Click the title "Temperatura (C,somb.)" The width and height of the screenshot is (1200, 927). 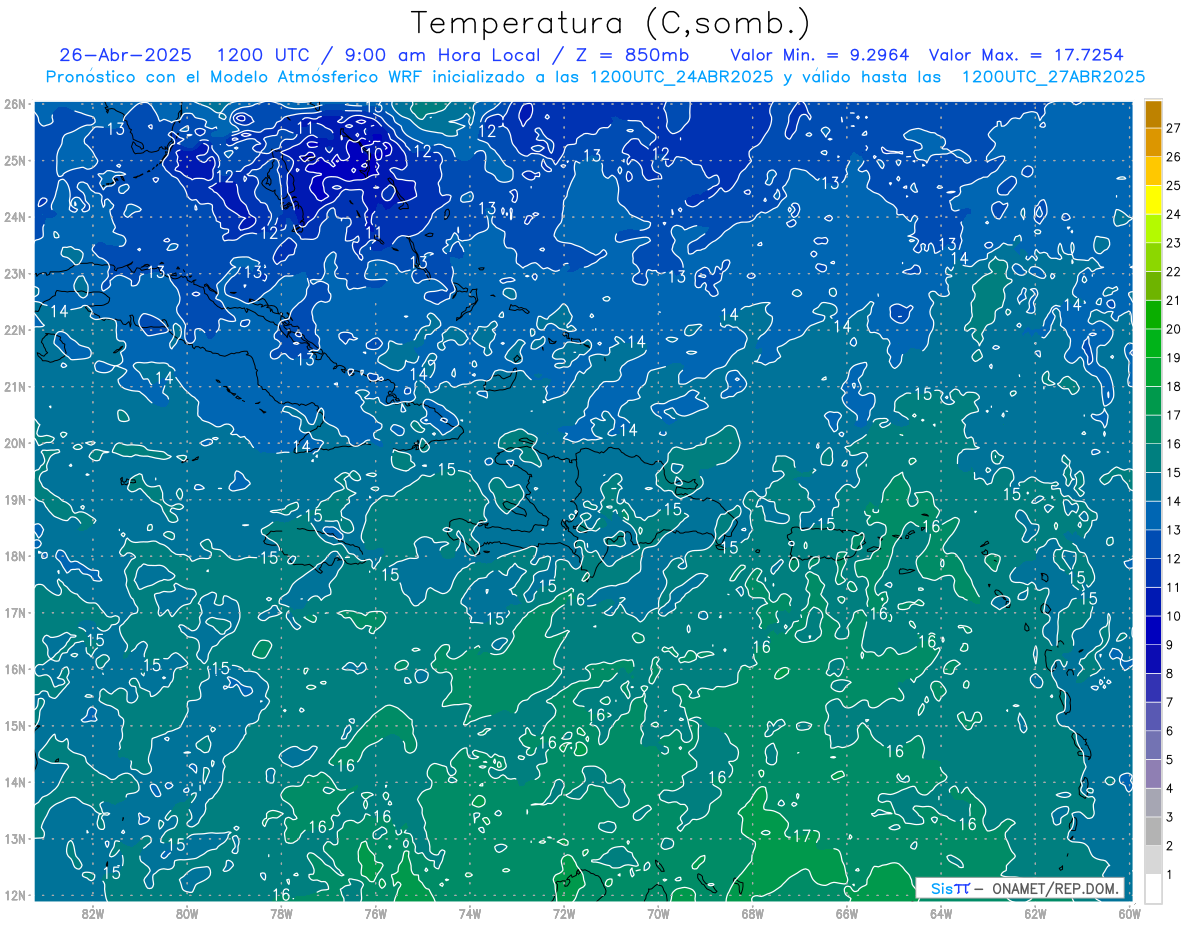click(x=610, y=22)
